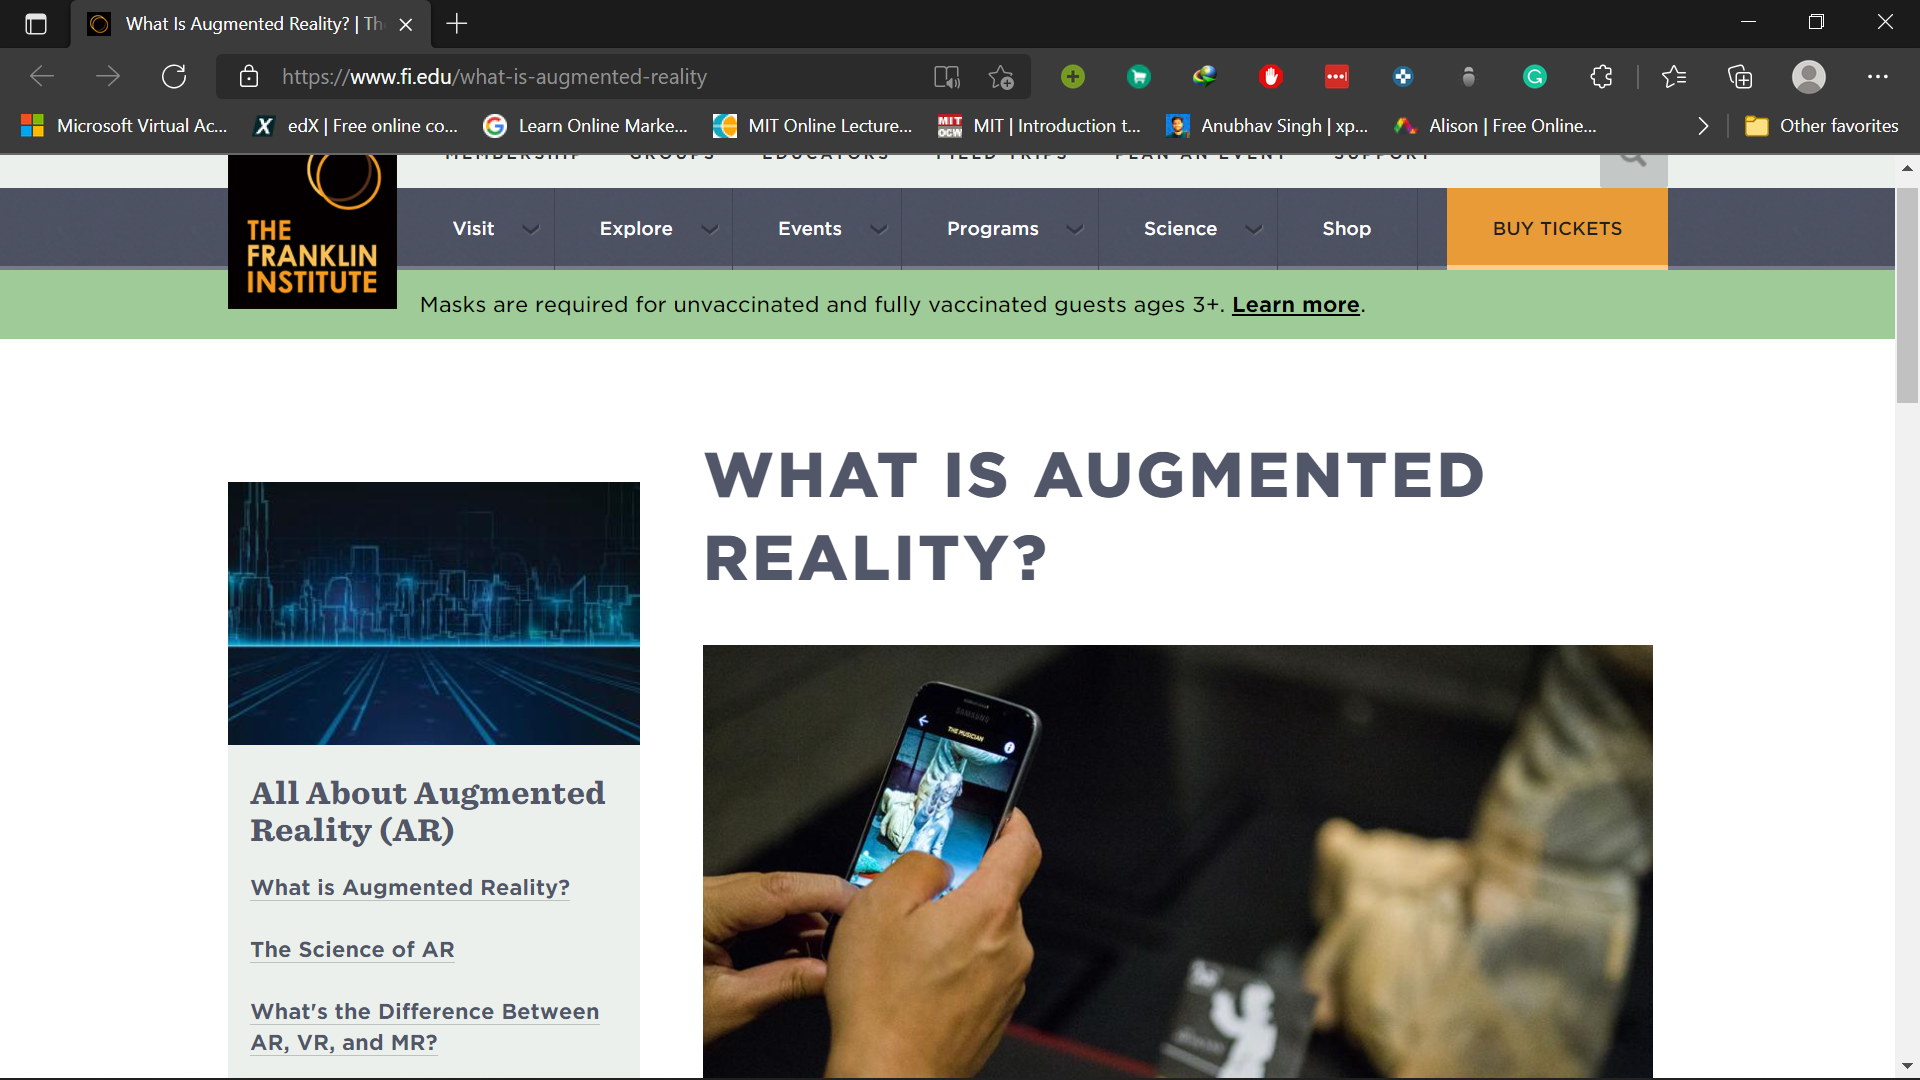Show more favorites bar chevron
The width and height of the screenshot is (1920, 1080).
pos(1703,126)
